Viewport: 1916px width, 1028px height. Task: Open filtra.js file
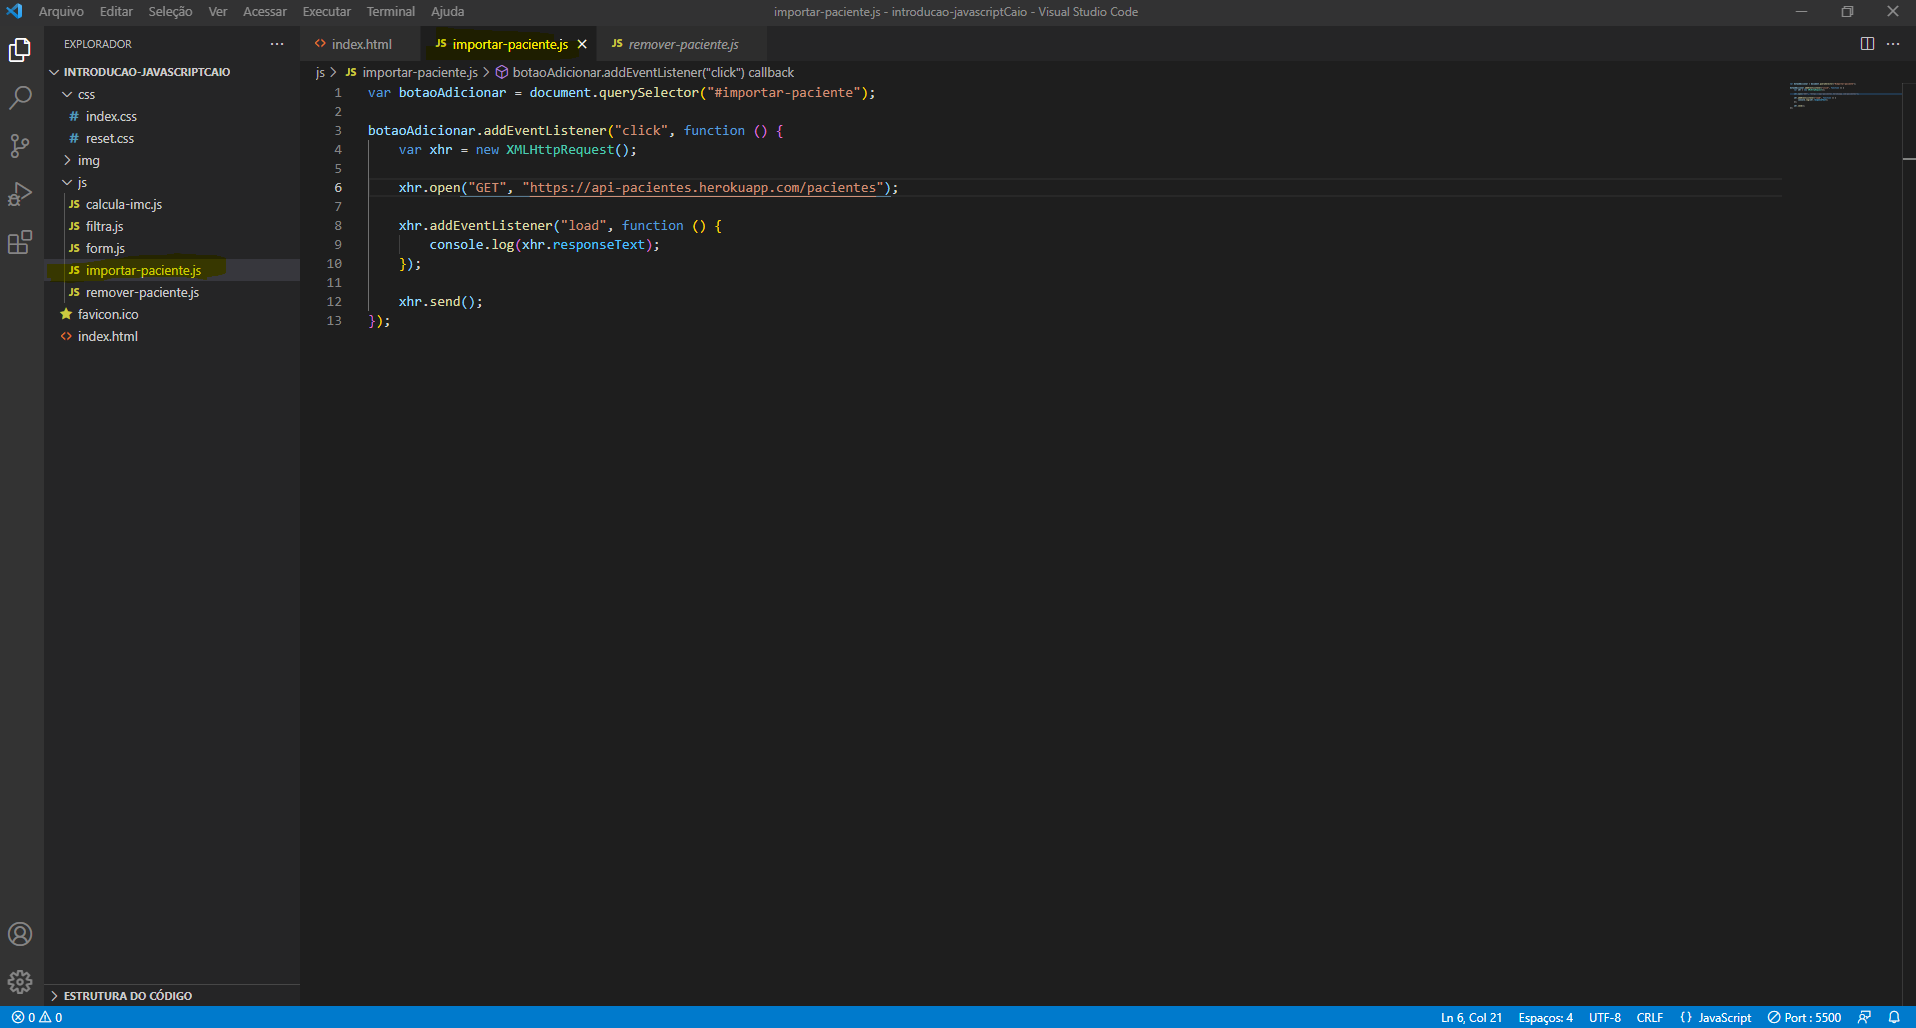pos(172,226)
